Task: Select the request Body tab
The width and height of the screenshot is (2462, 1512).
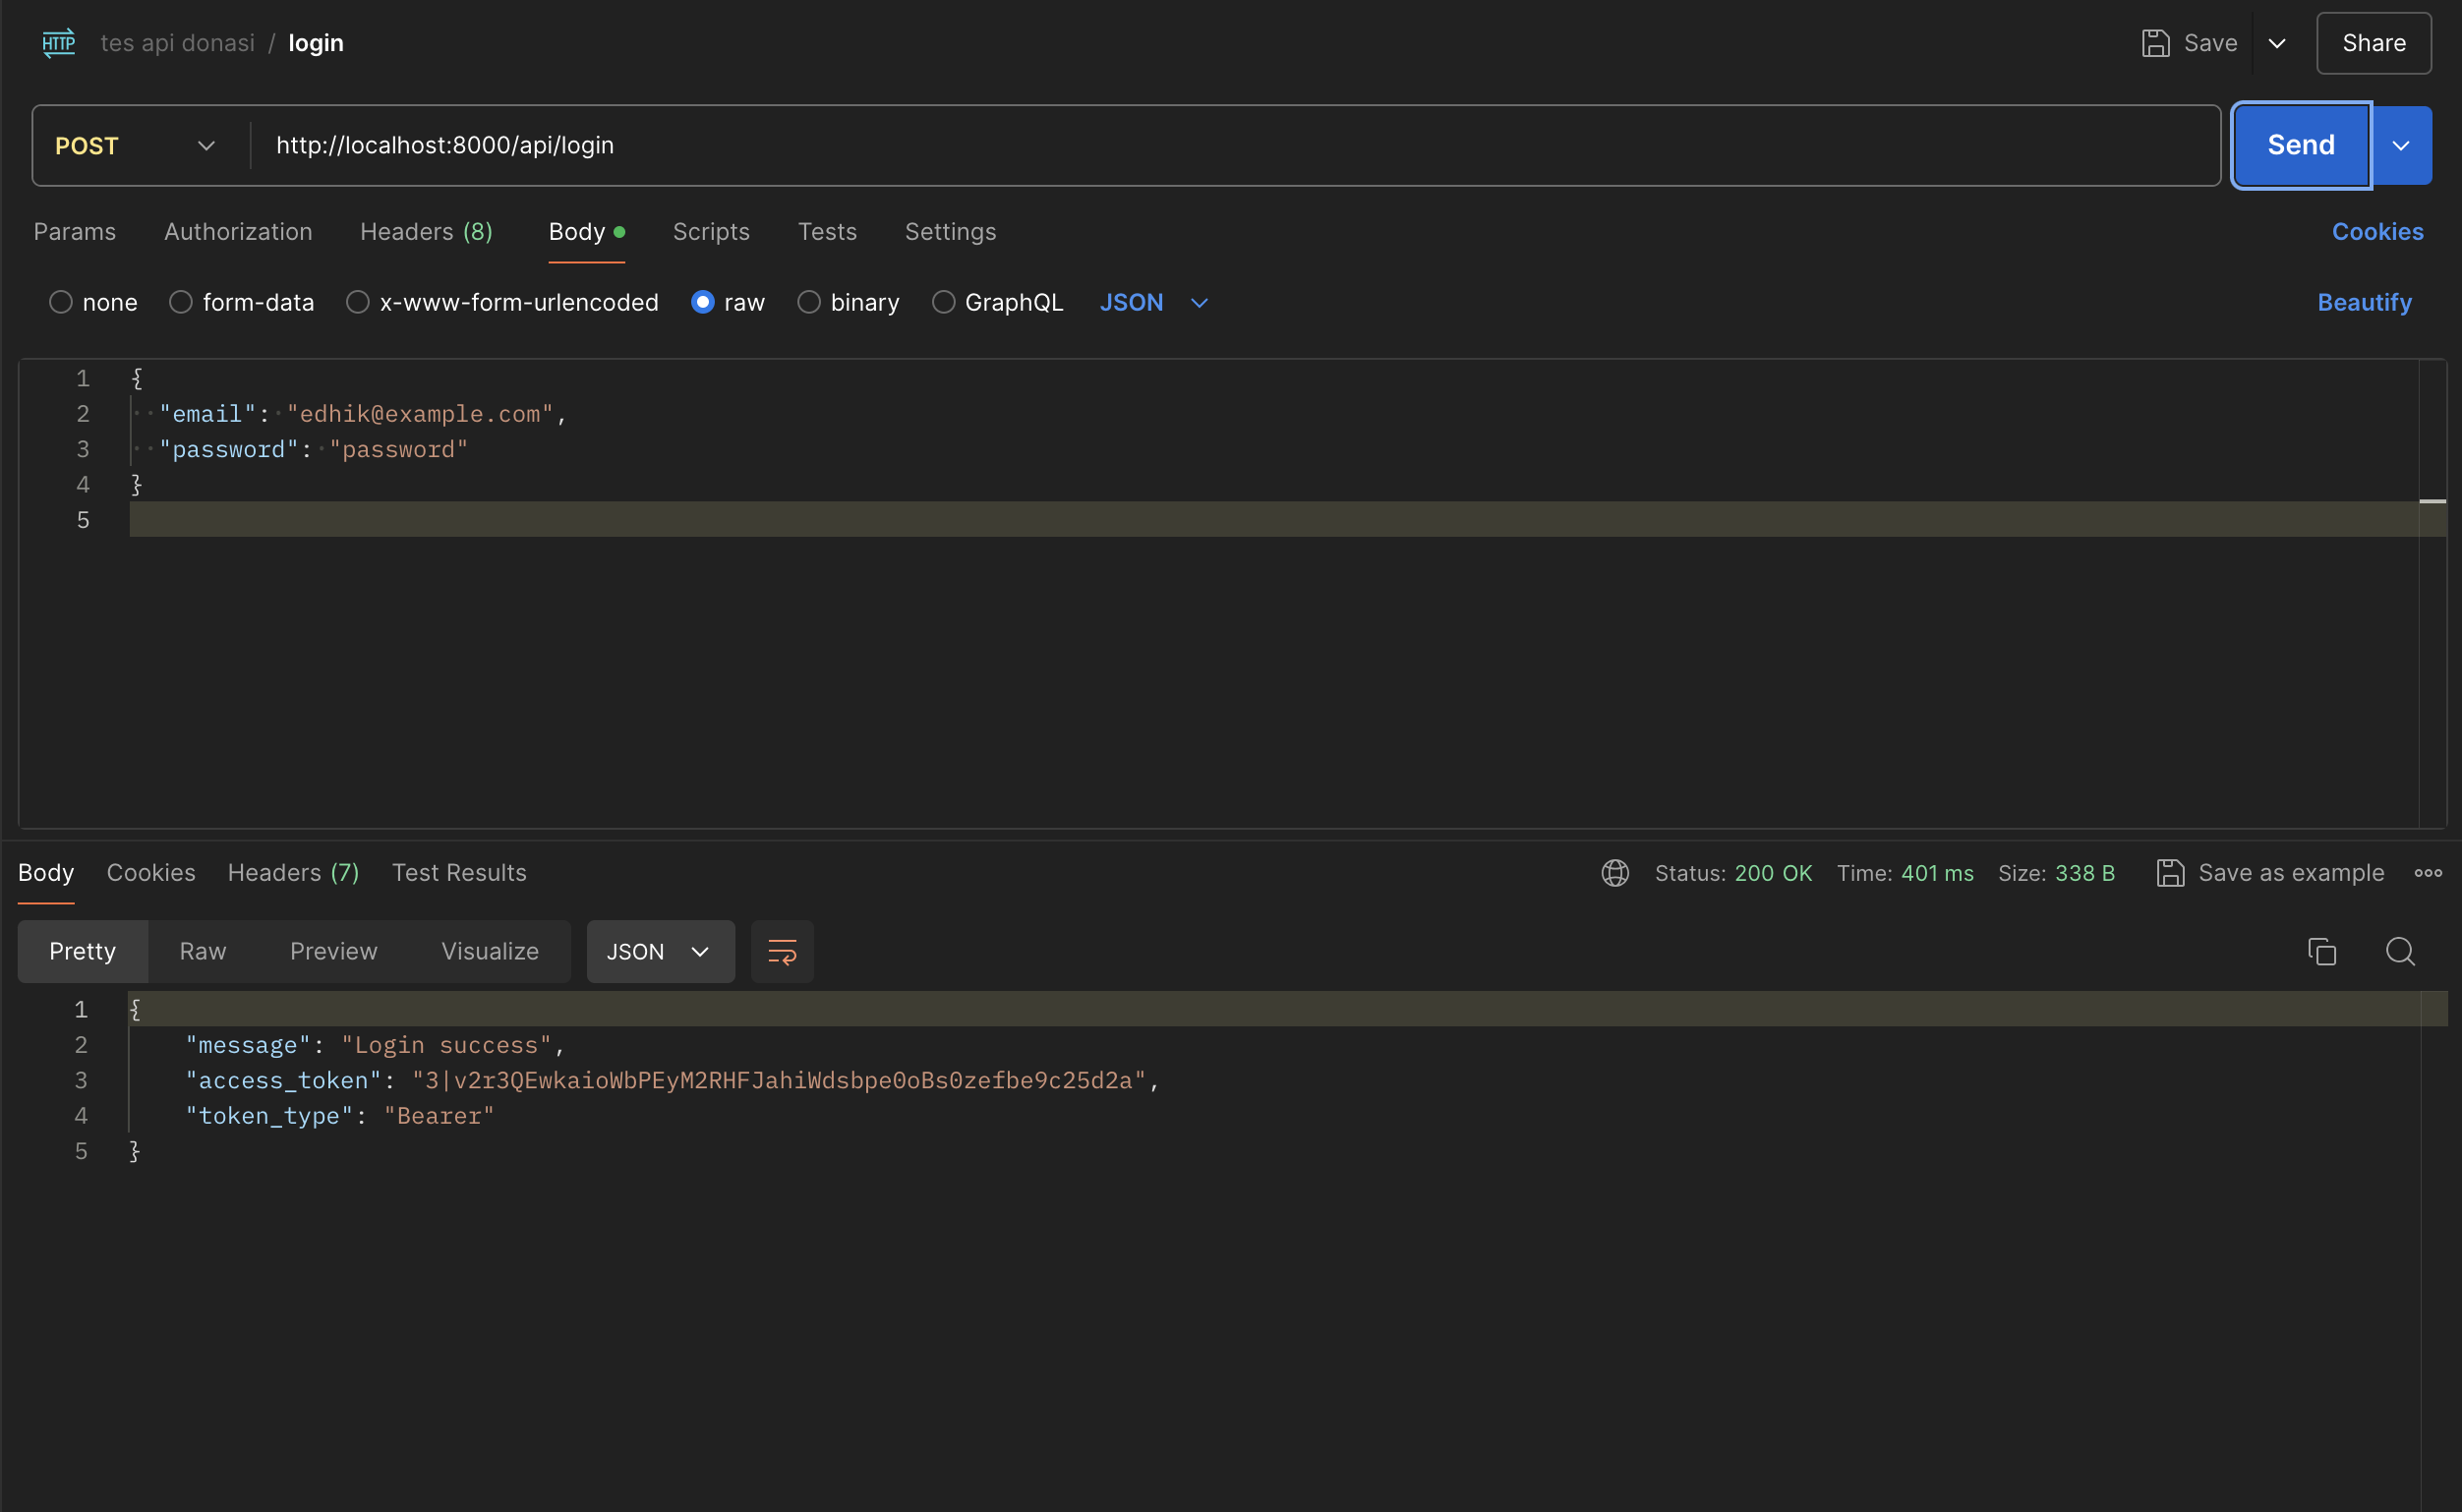Action: click(587, 232)
